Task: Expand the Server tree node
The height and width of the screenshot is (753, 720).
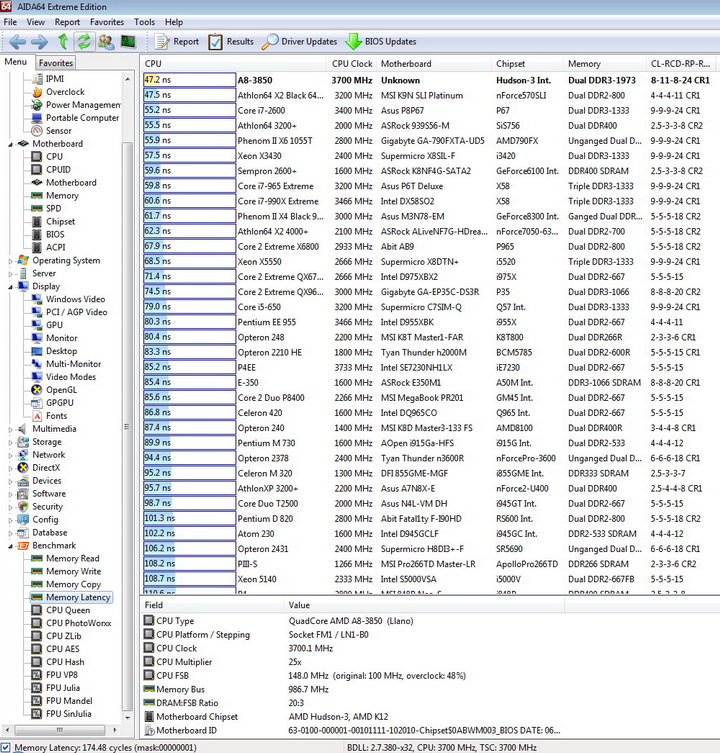Action: pos(11,274)
